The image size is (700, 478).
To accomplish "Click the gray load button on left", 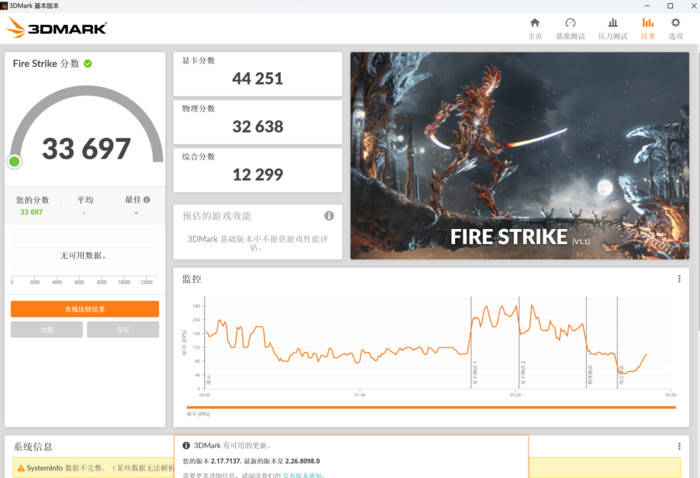I will tap(47, 330).
